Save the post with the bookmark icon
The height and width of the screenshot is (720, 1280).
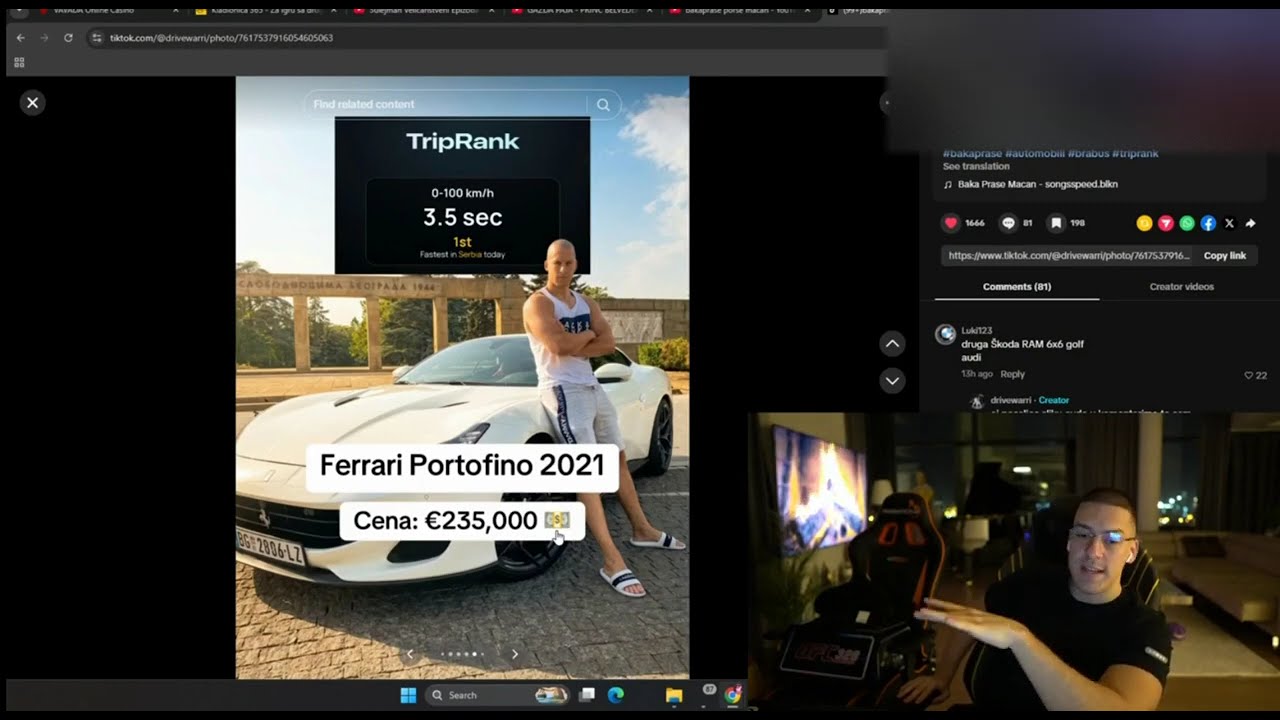coord(1056,223)
